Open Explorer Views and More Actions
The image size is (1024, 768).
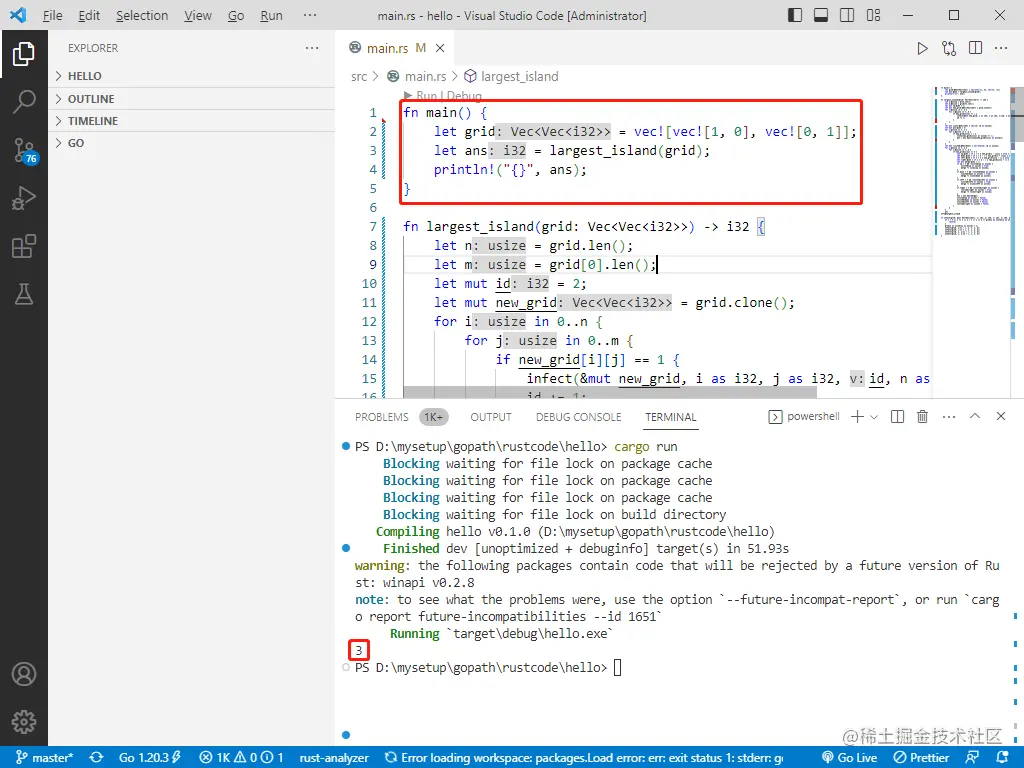coord(312,48)
